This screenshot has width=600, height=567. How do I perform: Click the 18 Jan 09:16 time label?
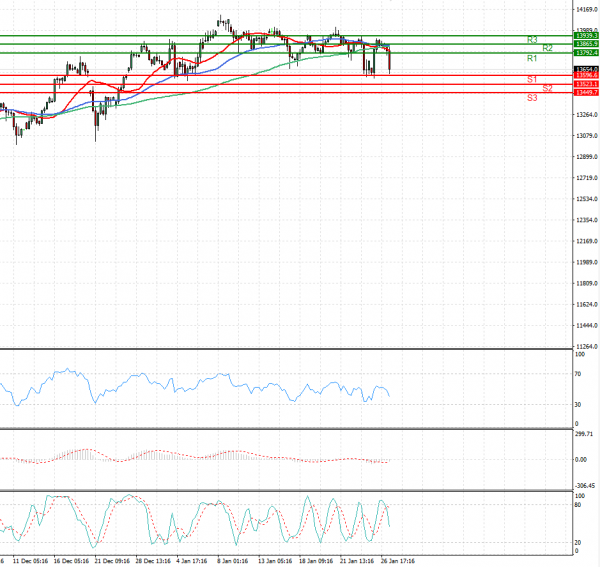[316, 561]
